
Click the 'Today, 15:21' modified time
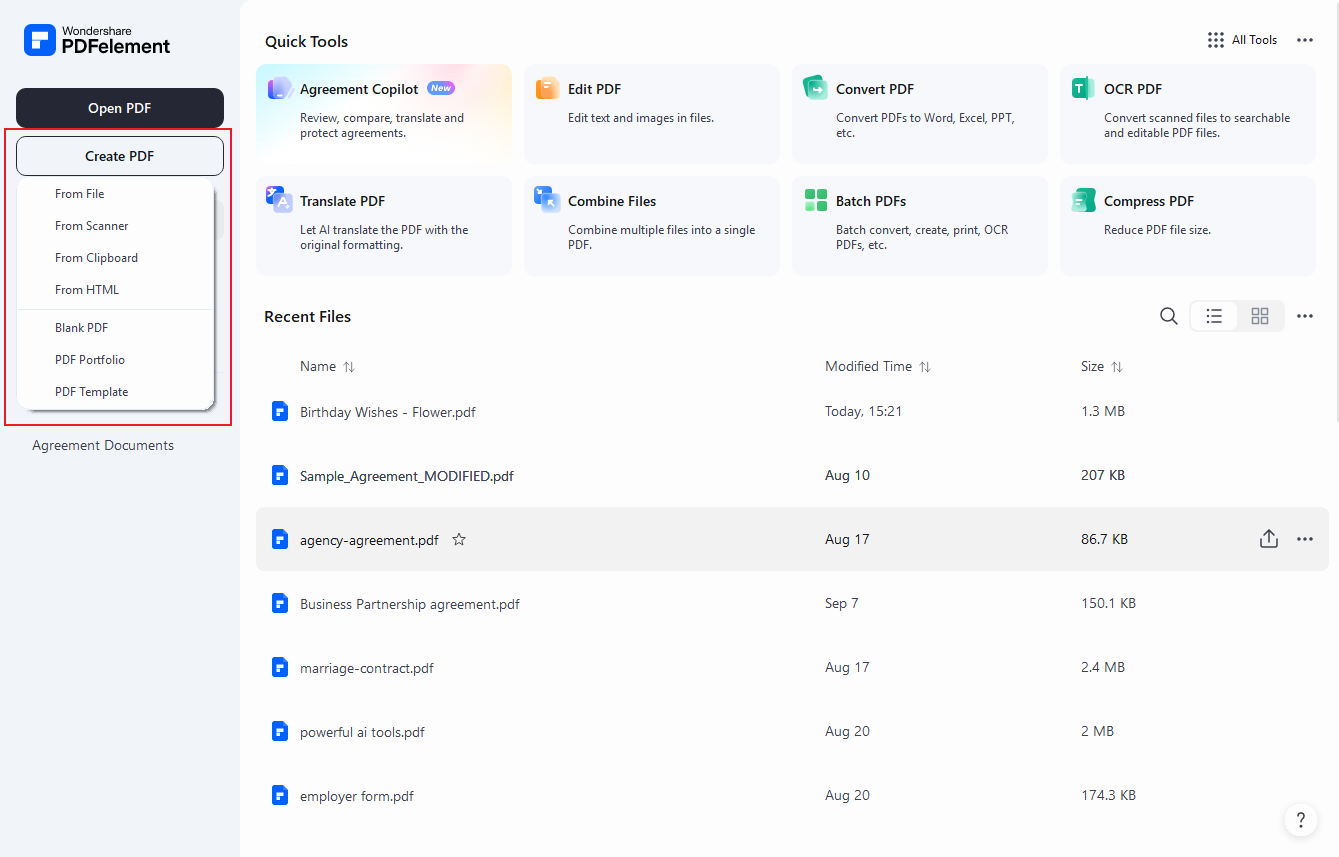click(x=863, y=411)
